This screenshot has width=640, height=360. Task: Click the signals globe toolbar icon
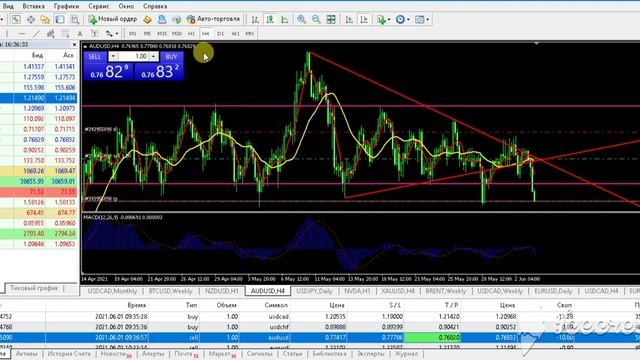(x=176, y=19)
